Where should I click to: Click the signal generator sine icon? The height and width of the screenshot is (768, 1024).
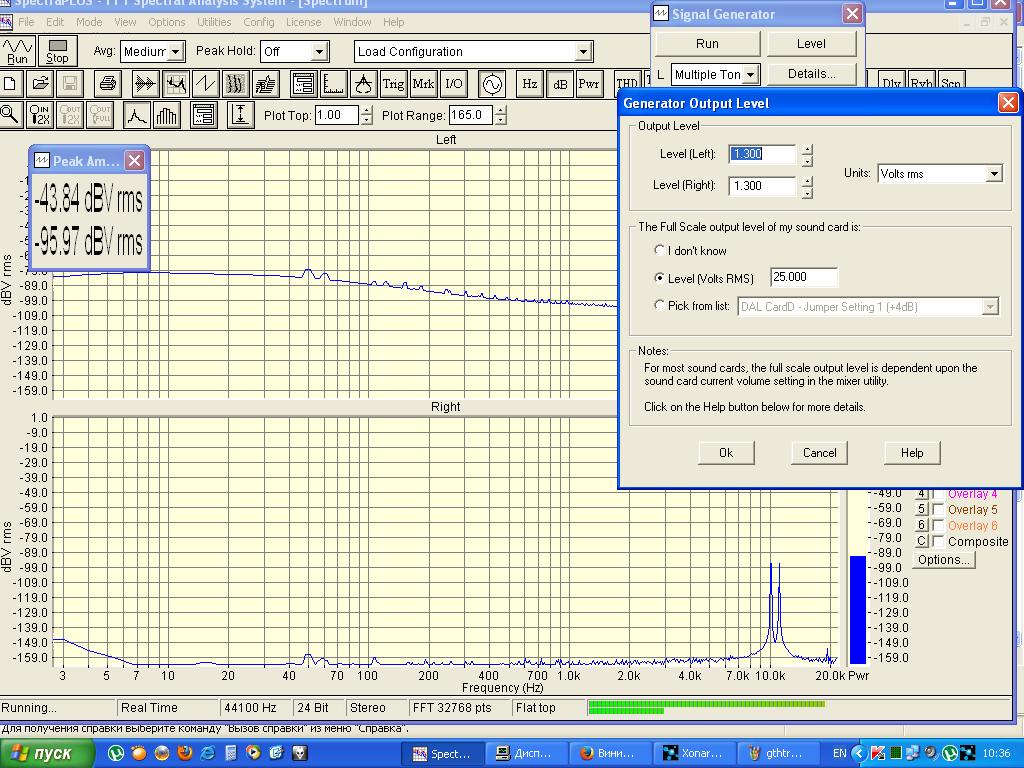tap(491, 84)
